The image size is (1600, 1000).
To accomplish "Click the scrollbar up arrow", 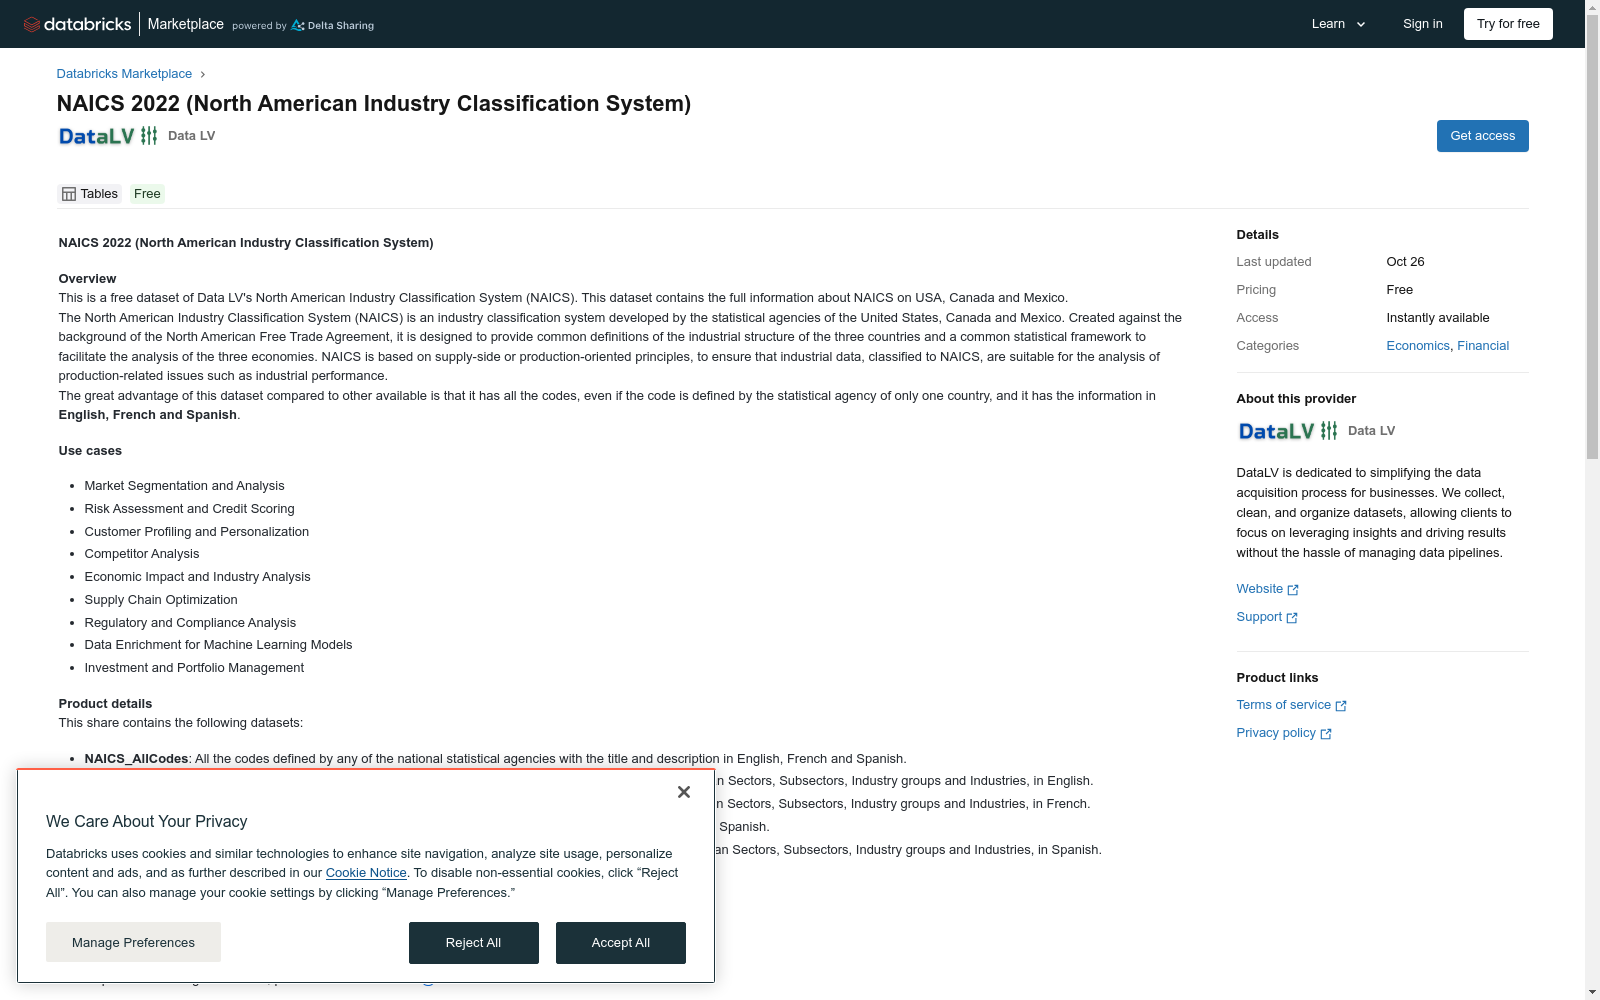I will (x=1592, y=7).
